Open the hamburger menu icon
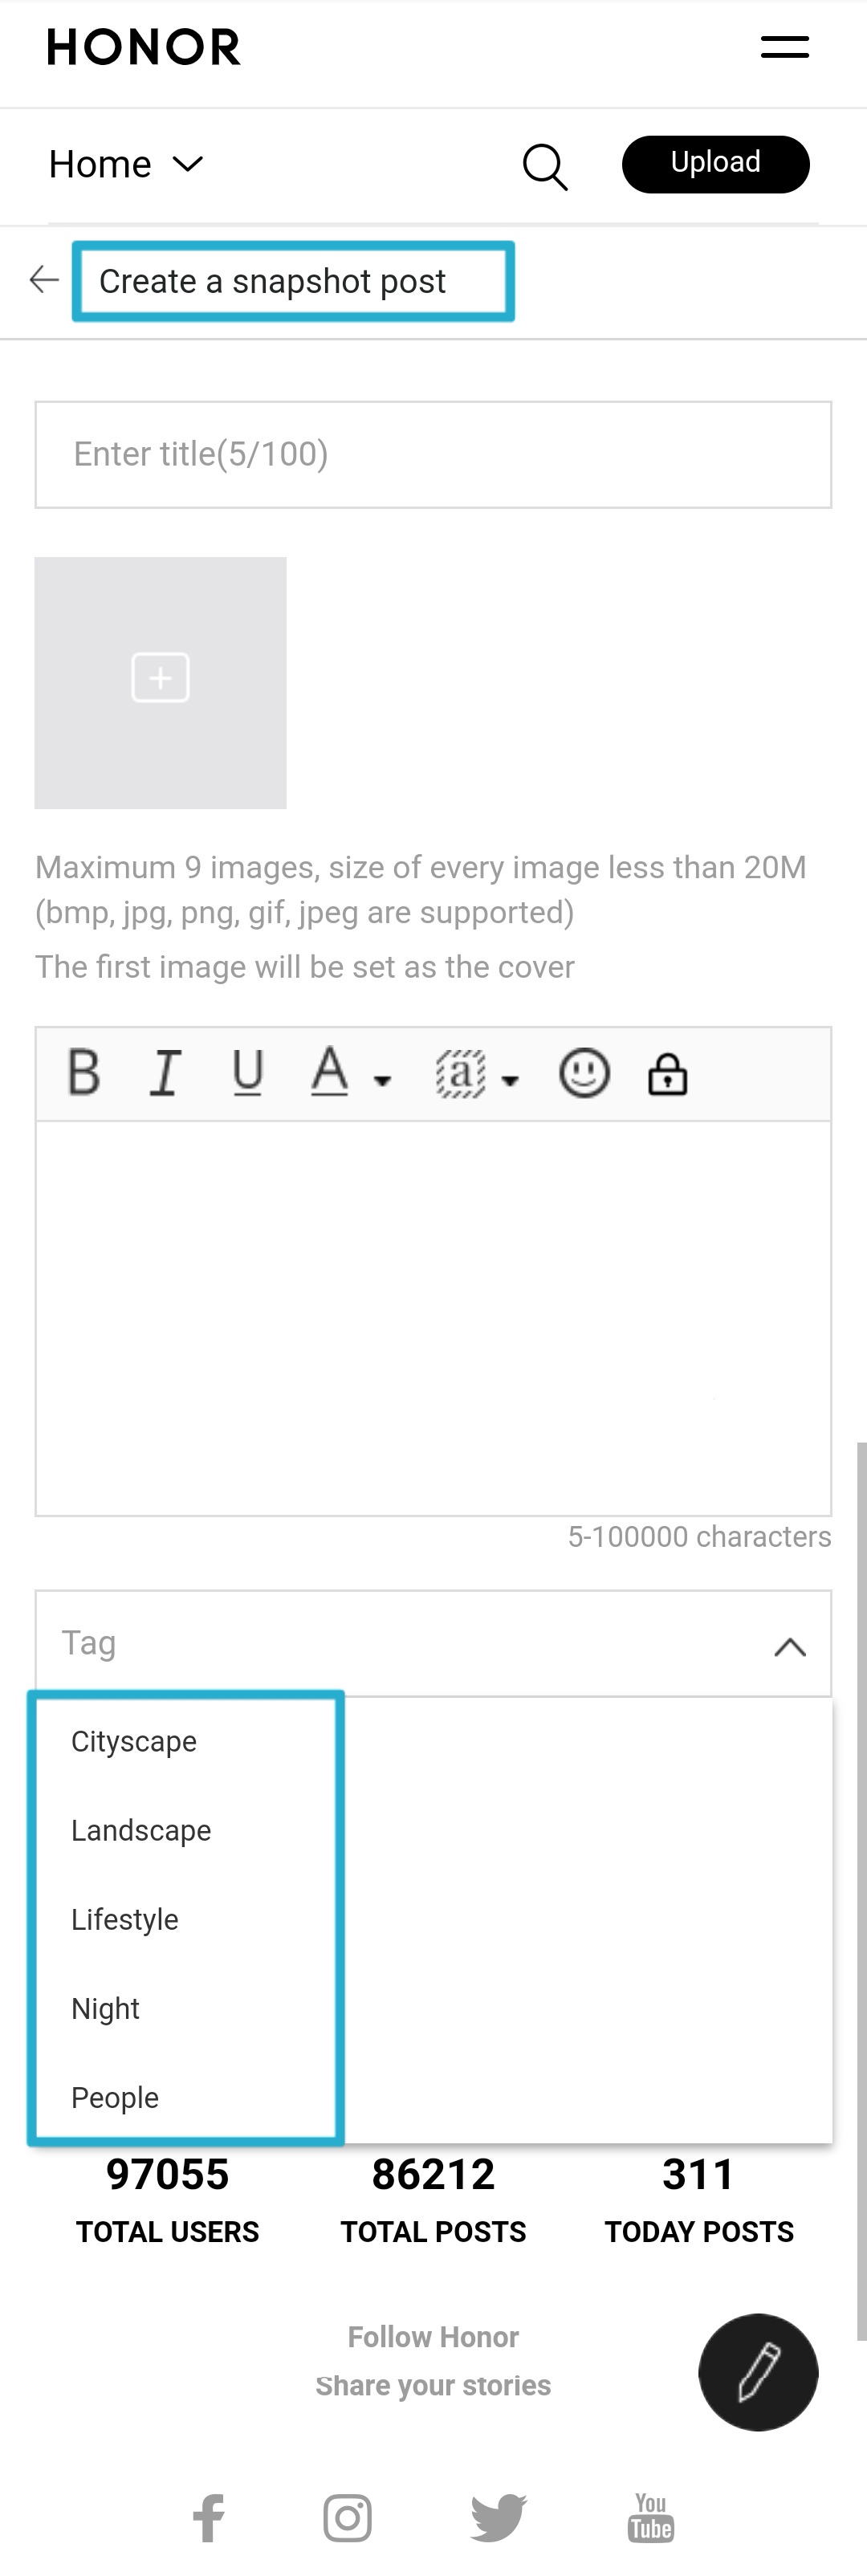This screenshot has height=2576, width=867. click(x=784, y=47)
